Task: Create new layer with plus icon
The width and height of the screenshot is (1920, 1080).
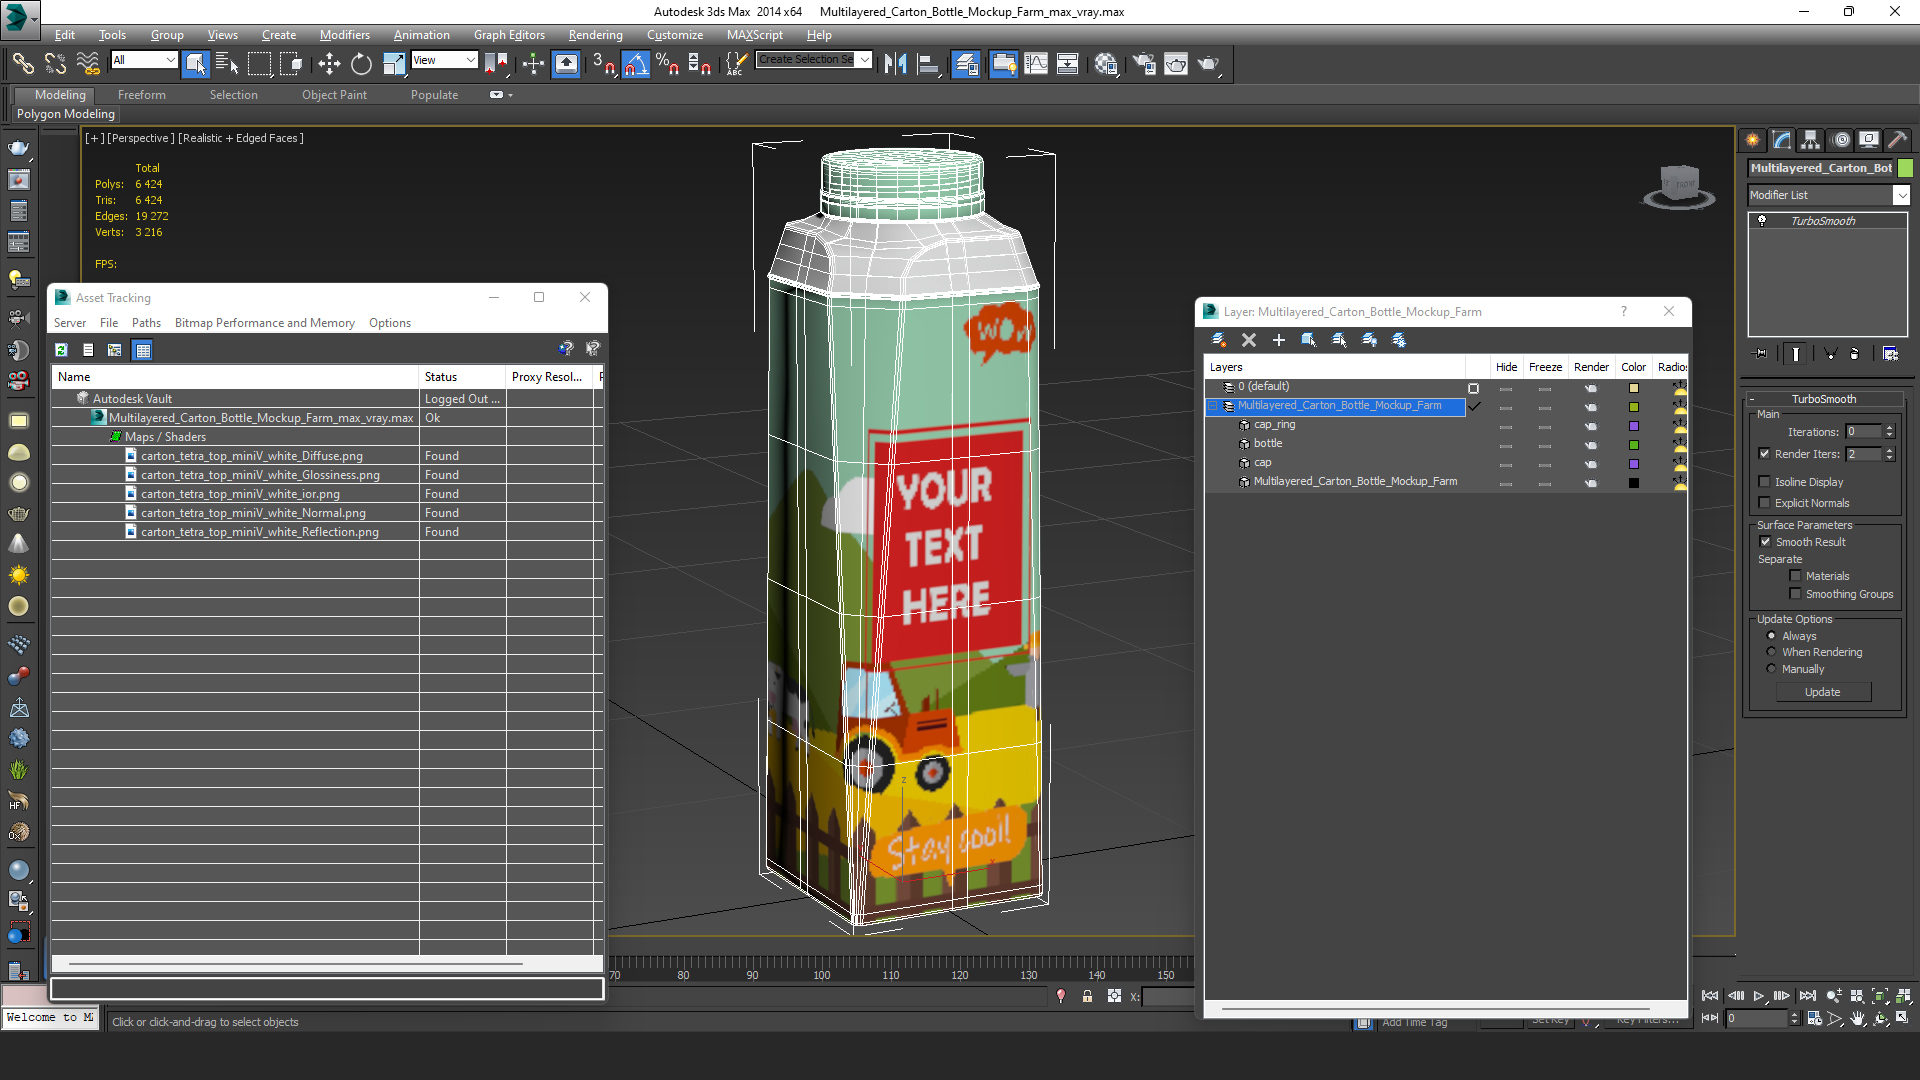Action: (x=1278, y=340)
